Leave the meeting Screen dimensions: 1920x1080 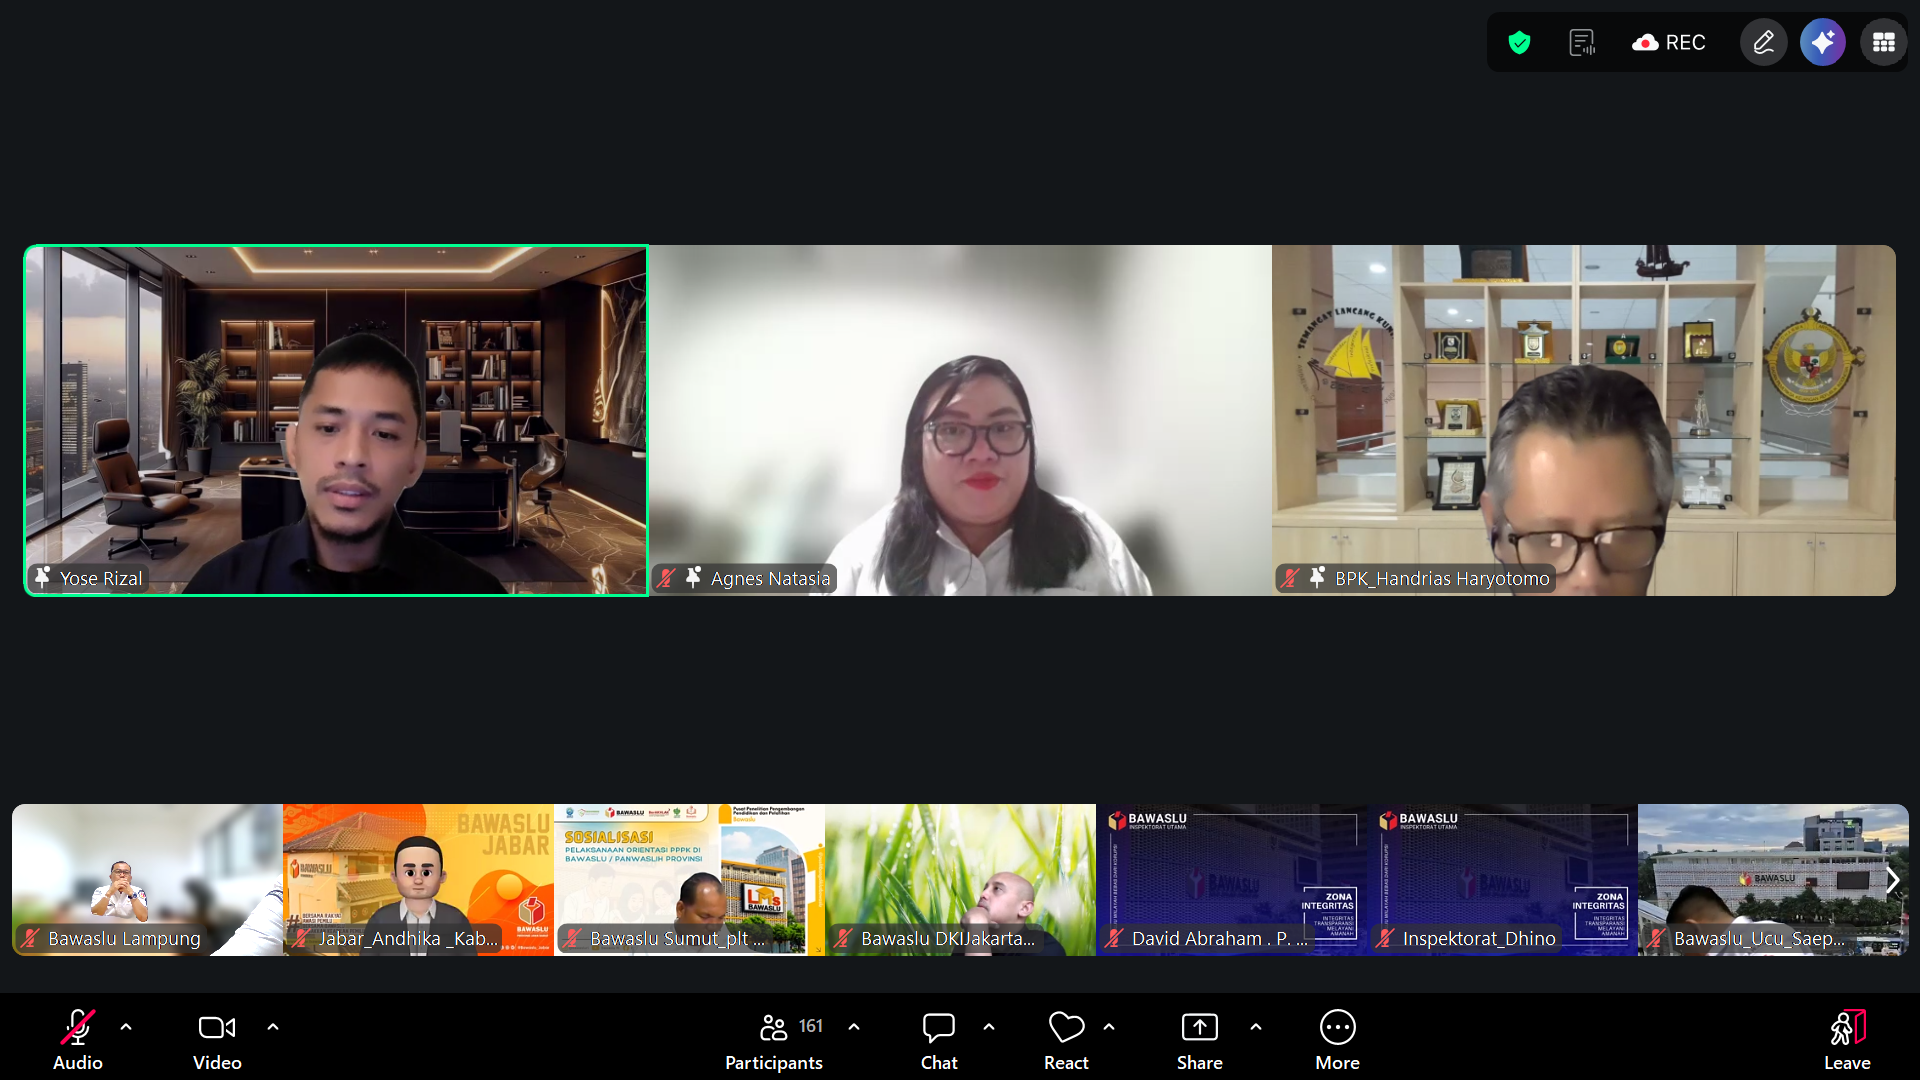[x=1847, y=1040]
